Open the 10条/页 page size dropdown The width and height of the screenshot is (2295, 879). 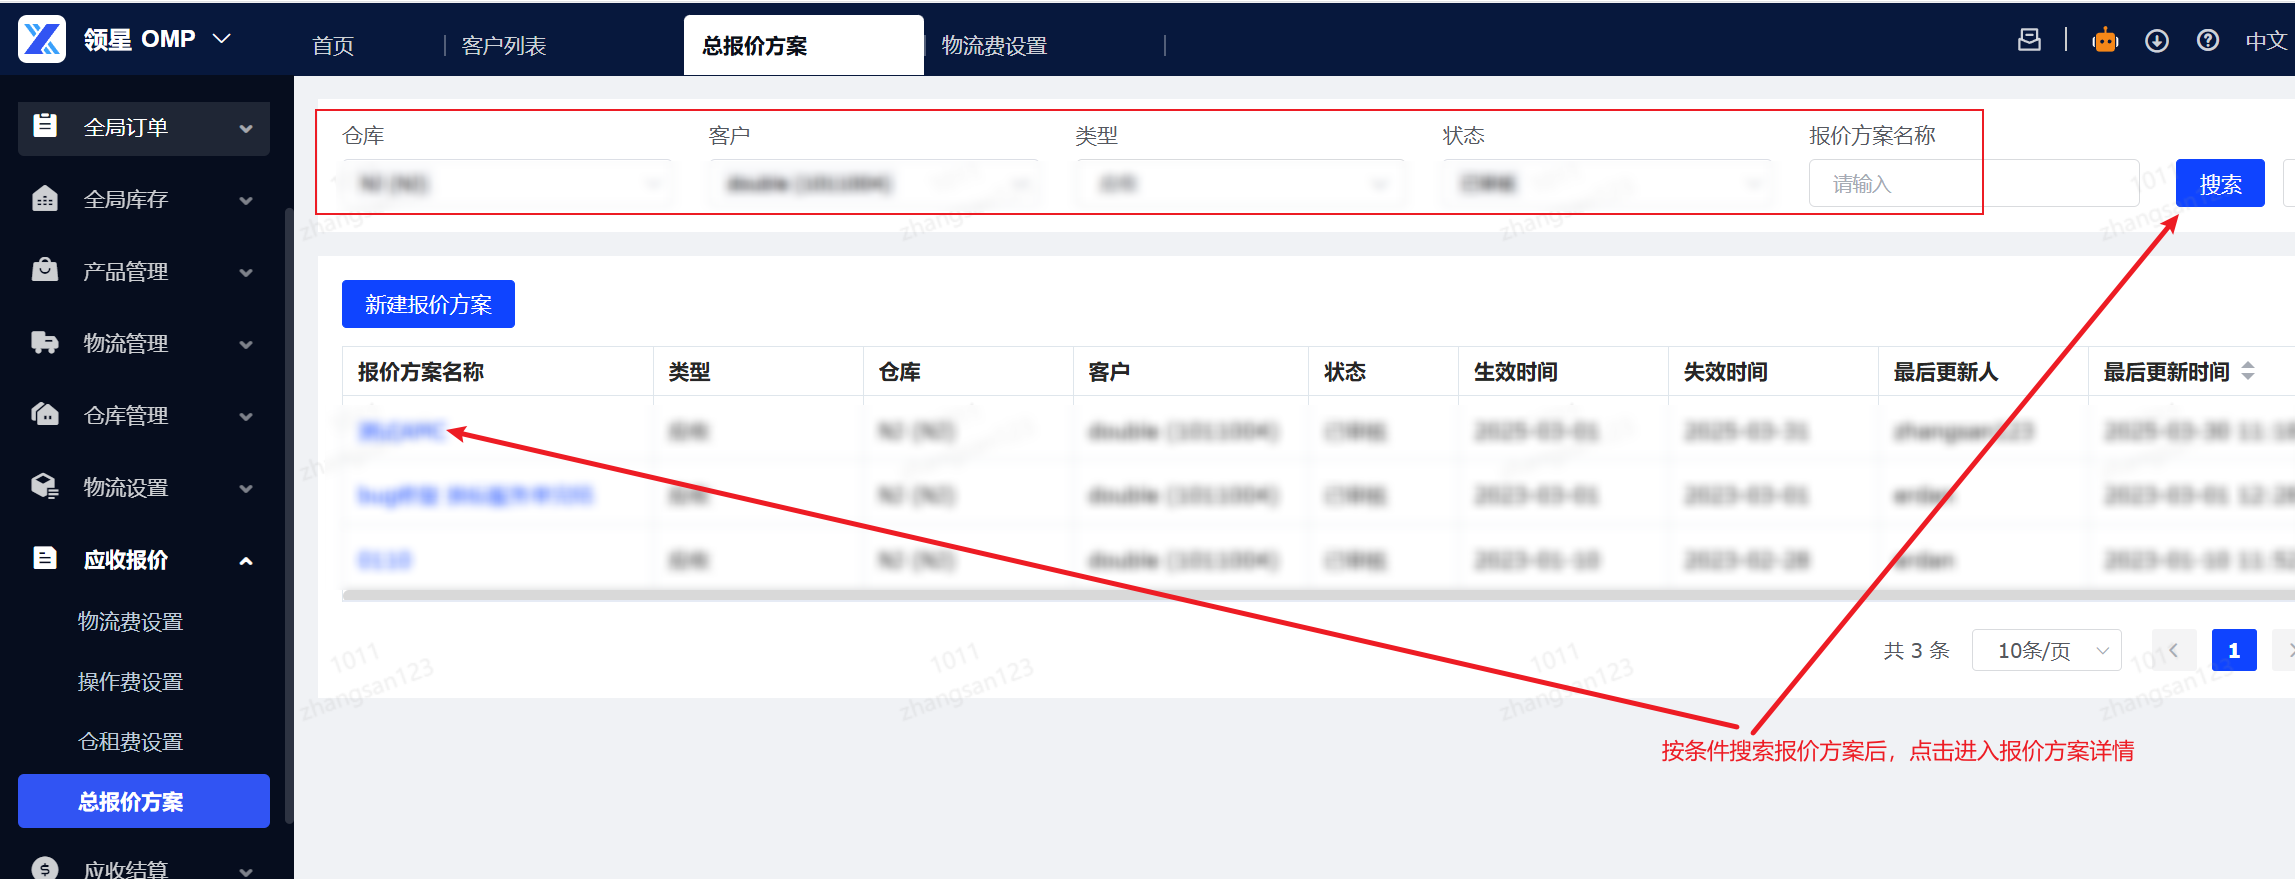tap(2047, 650)
